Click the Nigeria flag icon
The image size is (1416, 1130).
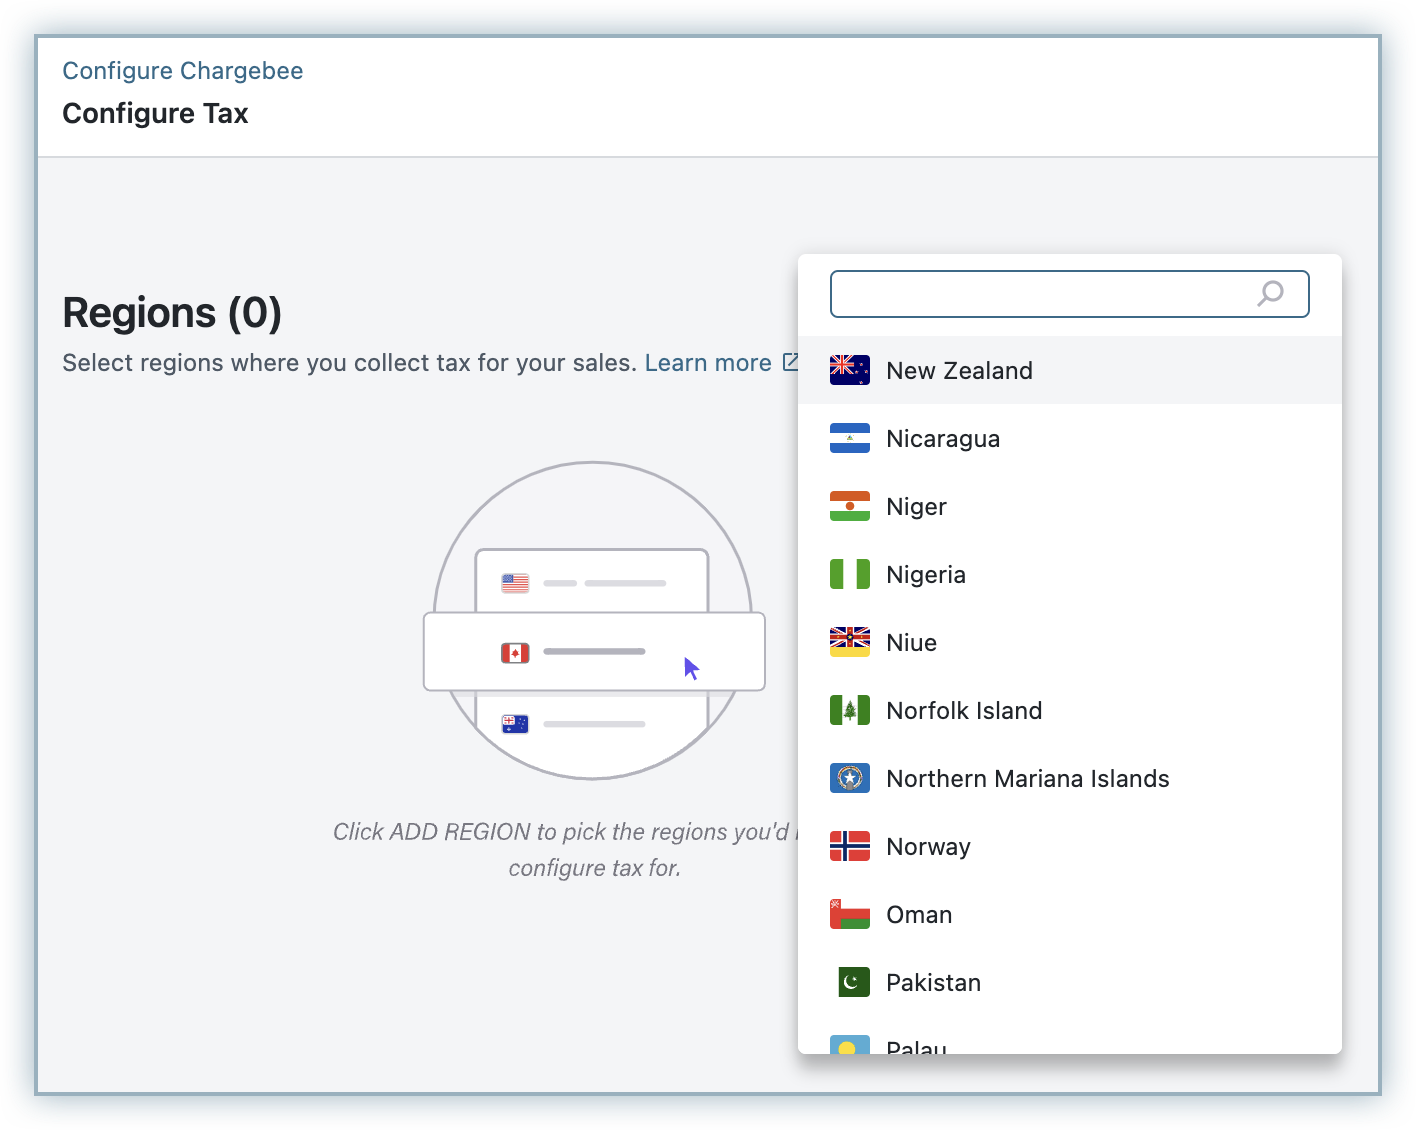tap(849, 574)
